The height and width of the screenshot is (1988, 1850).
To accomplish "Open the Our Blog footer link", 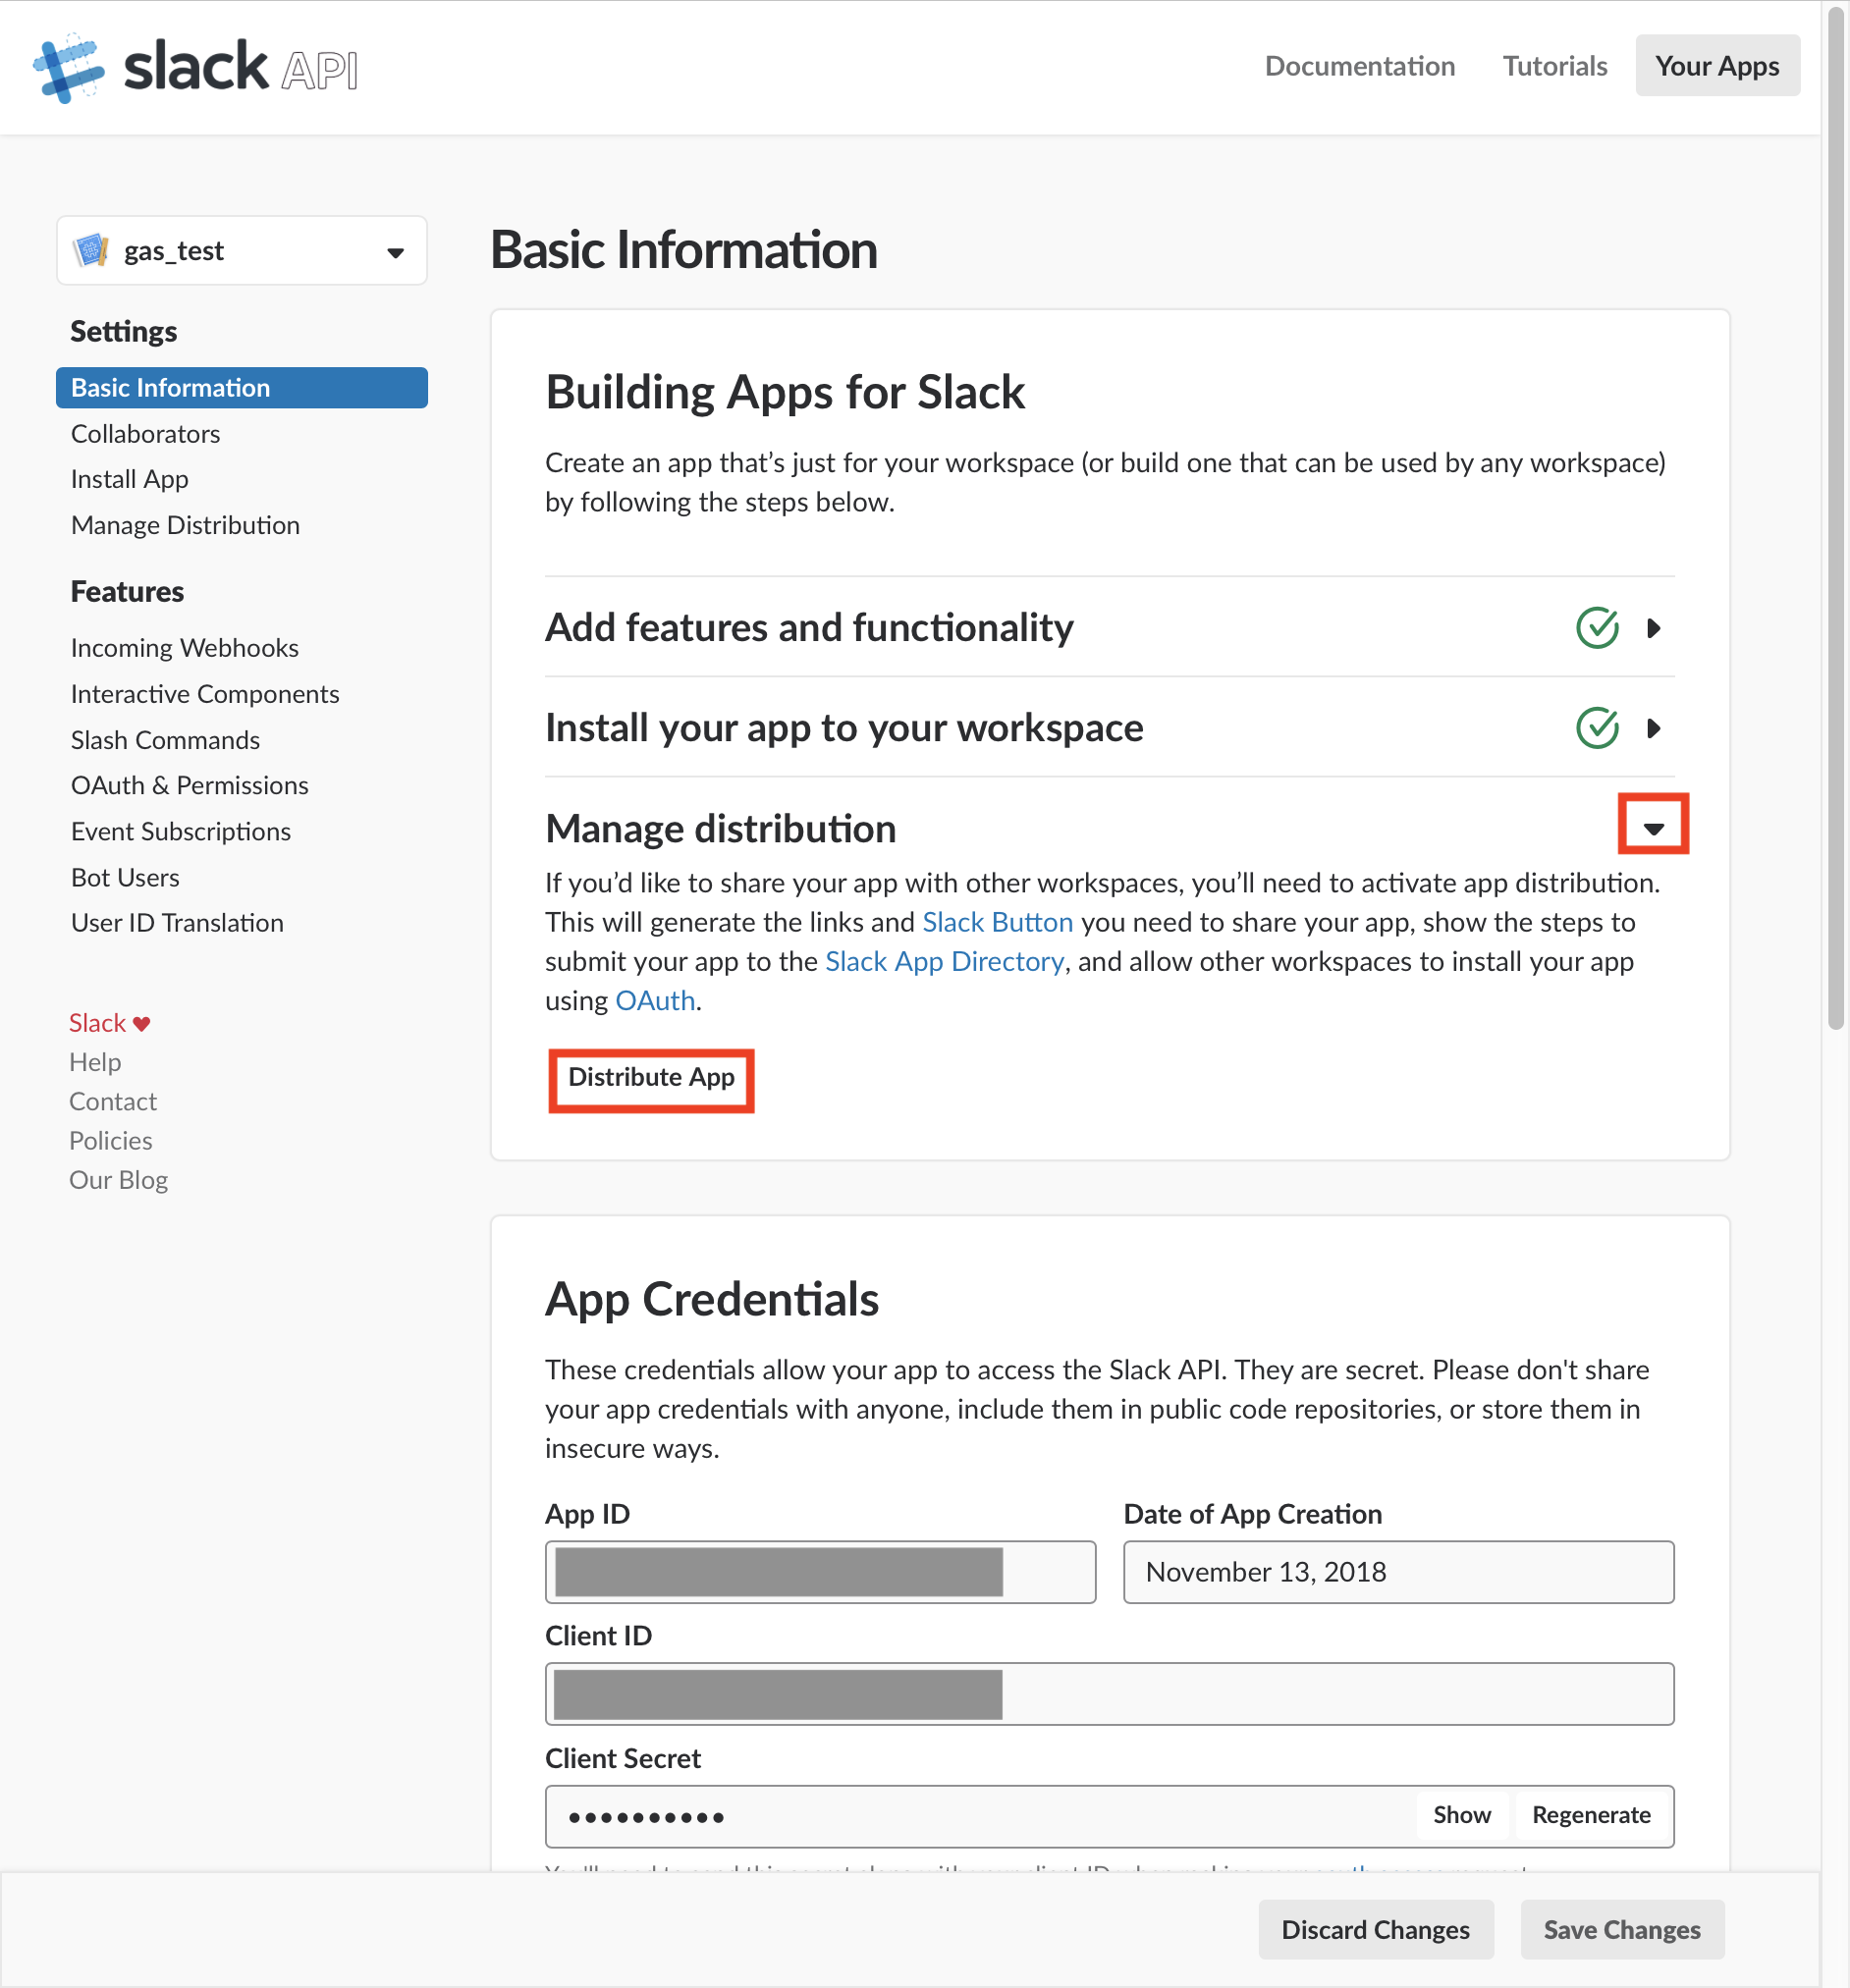I will coord(119,1181).
